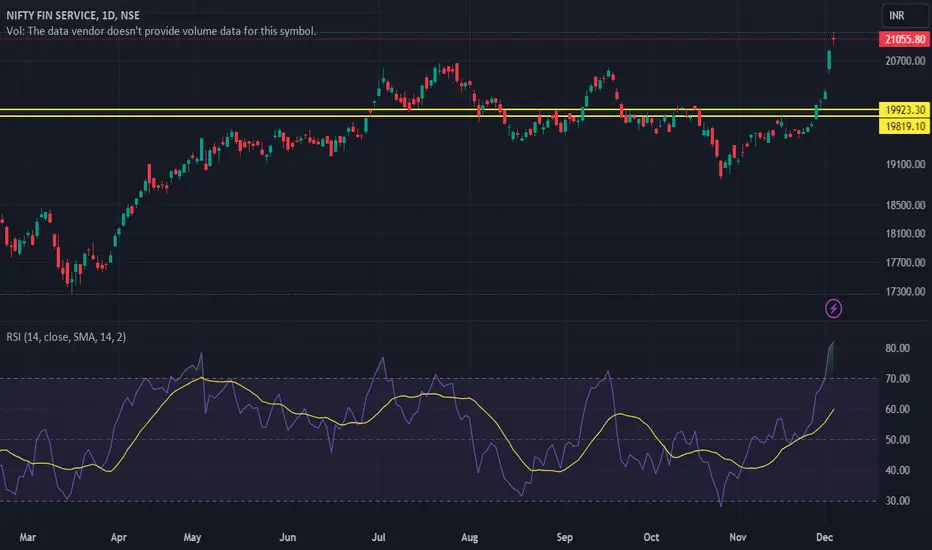Click the 20700.00 price axis label
The width and height of the screenshot is (932, 550).
pyautogui.click(x=905, y=61)
